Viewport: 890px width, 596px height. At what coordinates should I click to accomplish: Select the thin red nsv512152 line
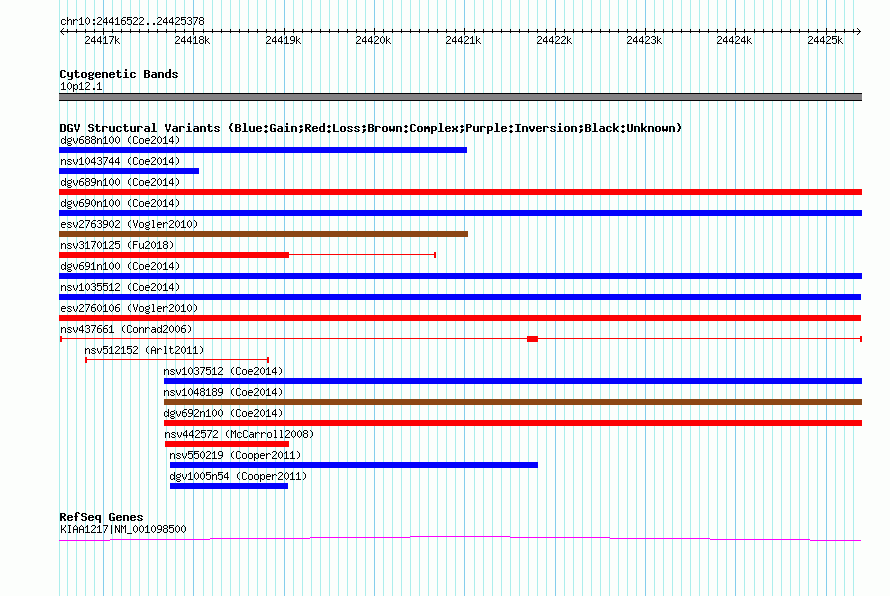tap(177, 360)
